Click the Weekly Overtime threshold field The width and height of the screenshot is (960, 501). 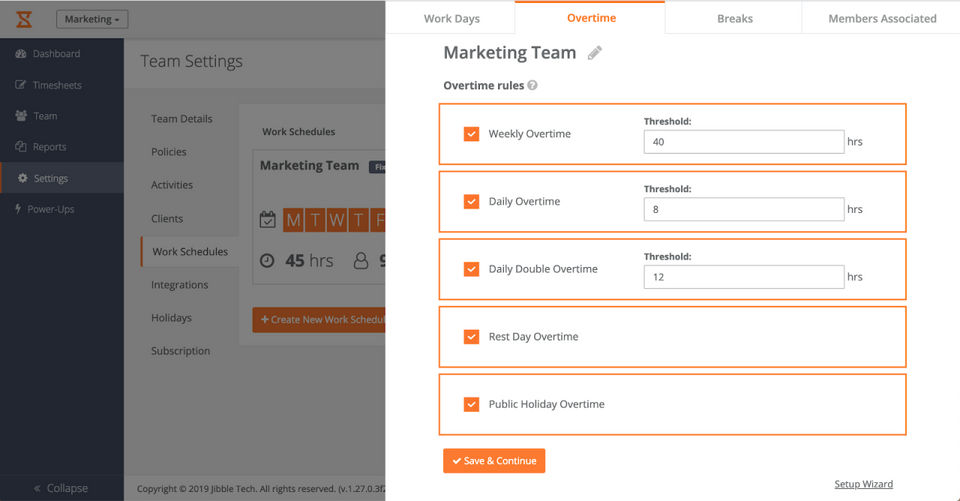pyautogui.click(x=743, y=142)
